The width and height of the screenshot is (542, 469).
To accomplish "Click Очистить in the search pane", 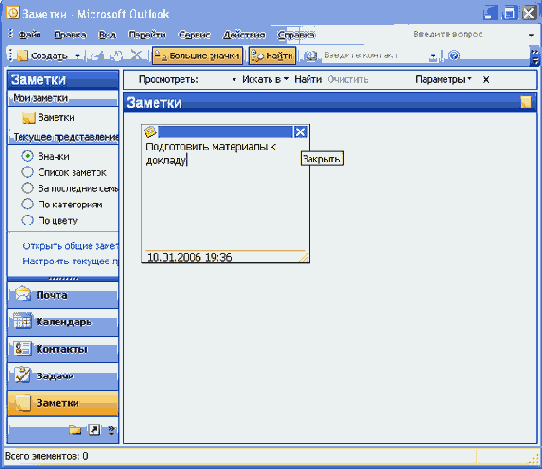I will 347,79.
